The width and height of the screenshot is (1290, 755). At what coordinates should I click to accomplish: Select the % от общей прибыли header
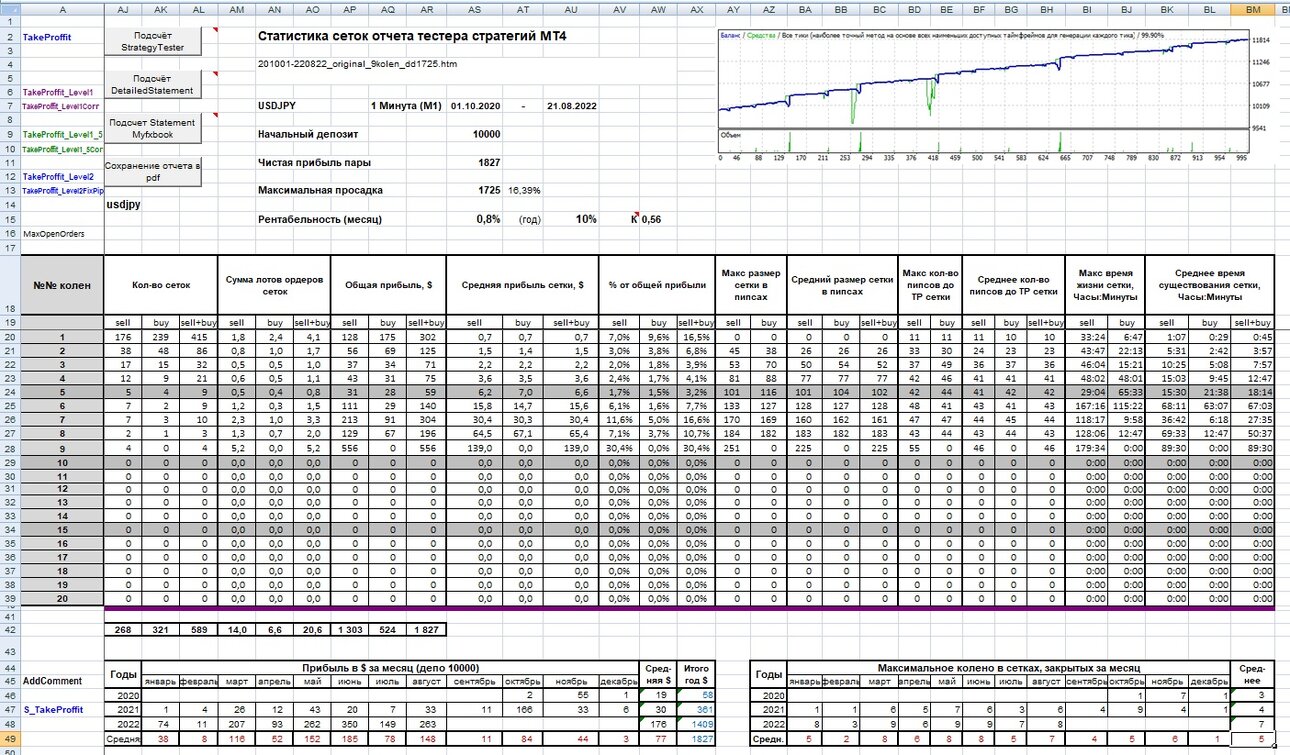[x=657, y=284]
